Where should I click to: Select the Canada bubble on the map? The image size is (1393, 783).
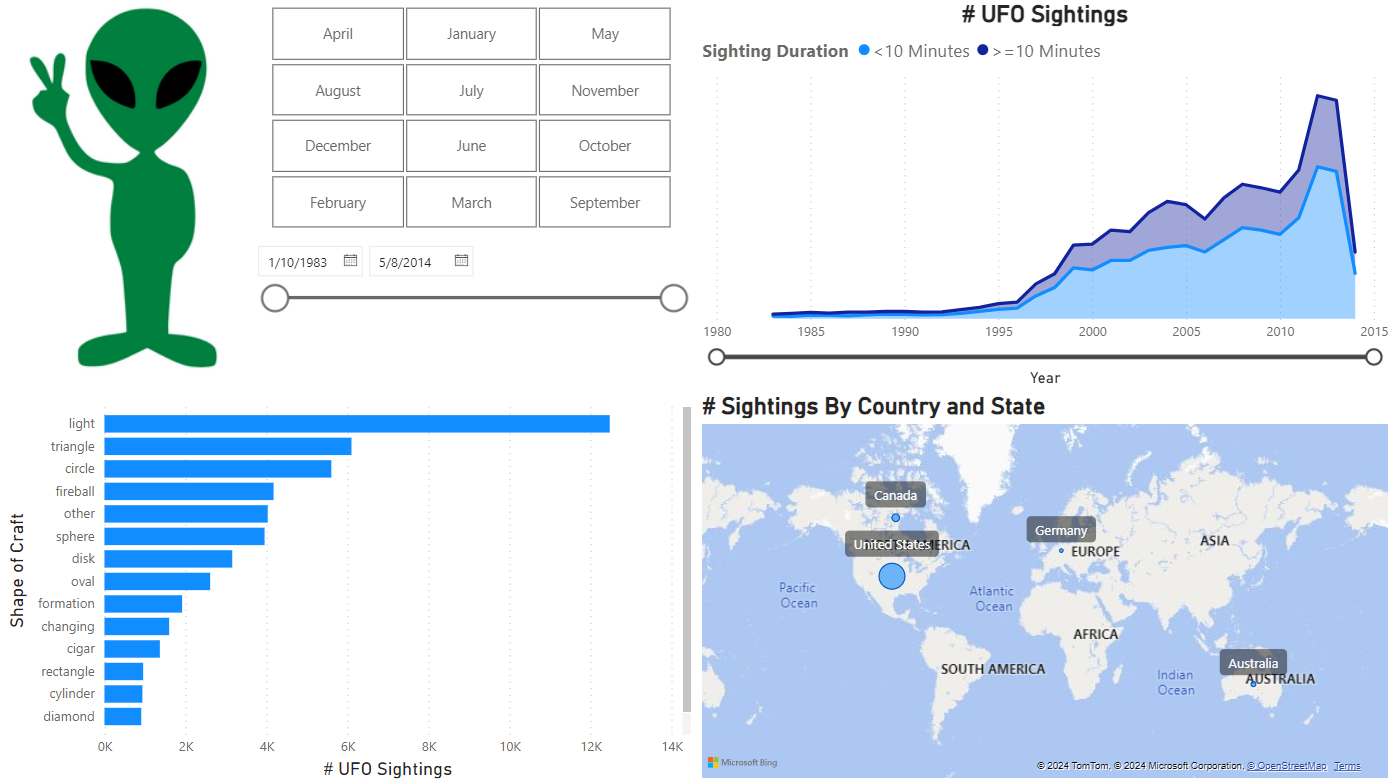tap(895, 517)
